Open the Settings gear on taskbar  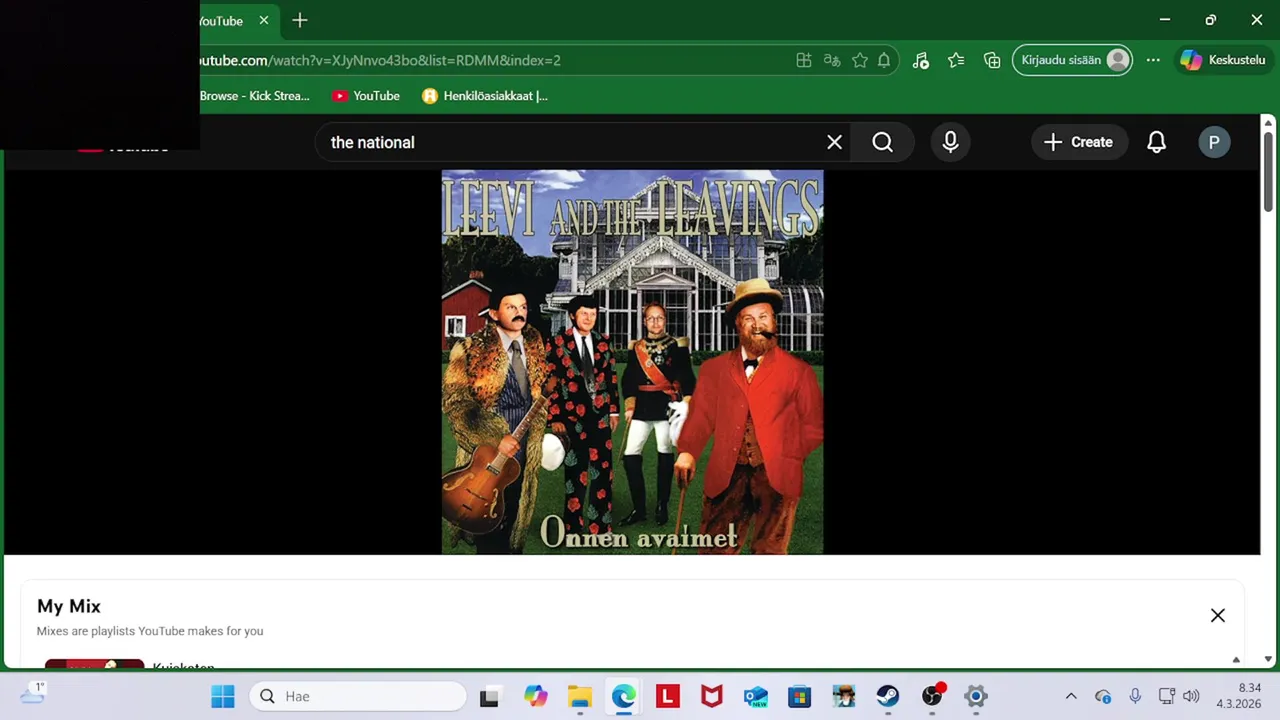pos(976,696)
